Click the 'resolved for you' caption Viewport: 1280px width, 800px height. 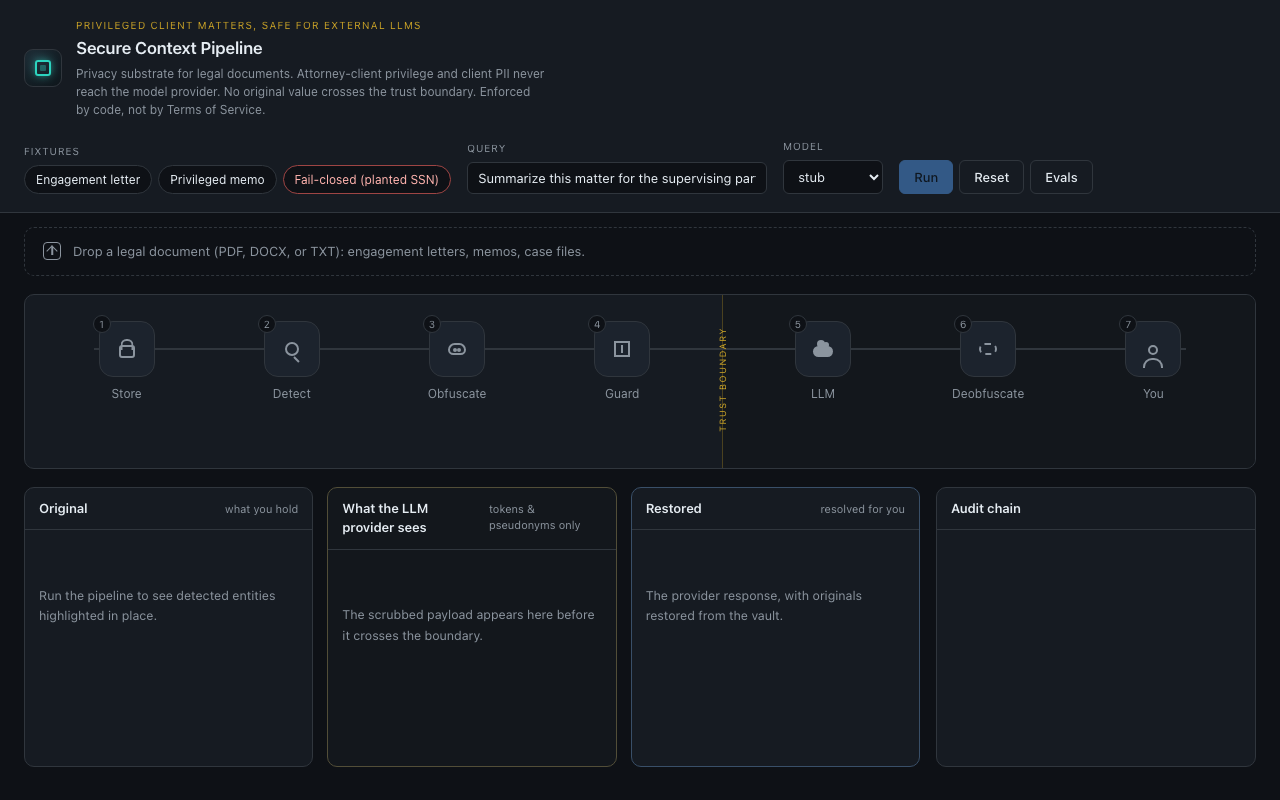pyautogui.click(x=862, y=509)
